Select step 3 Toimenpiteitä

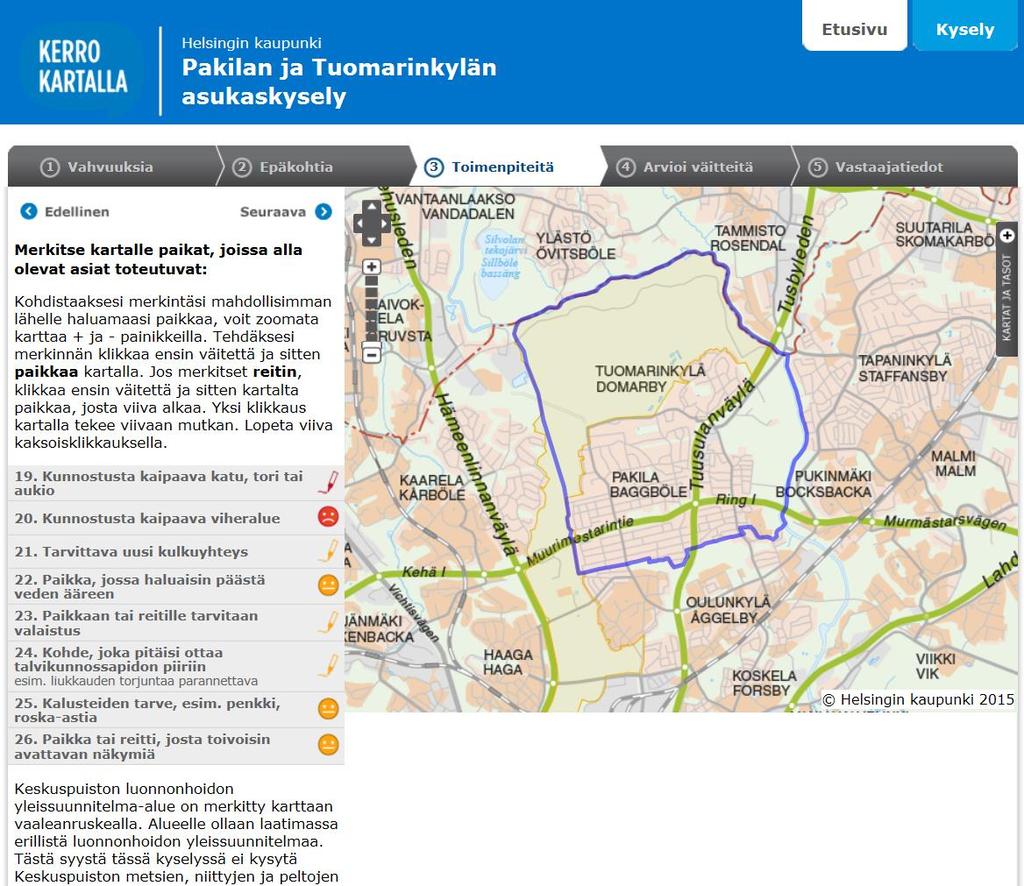click(507, 166)
